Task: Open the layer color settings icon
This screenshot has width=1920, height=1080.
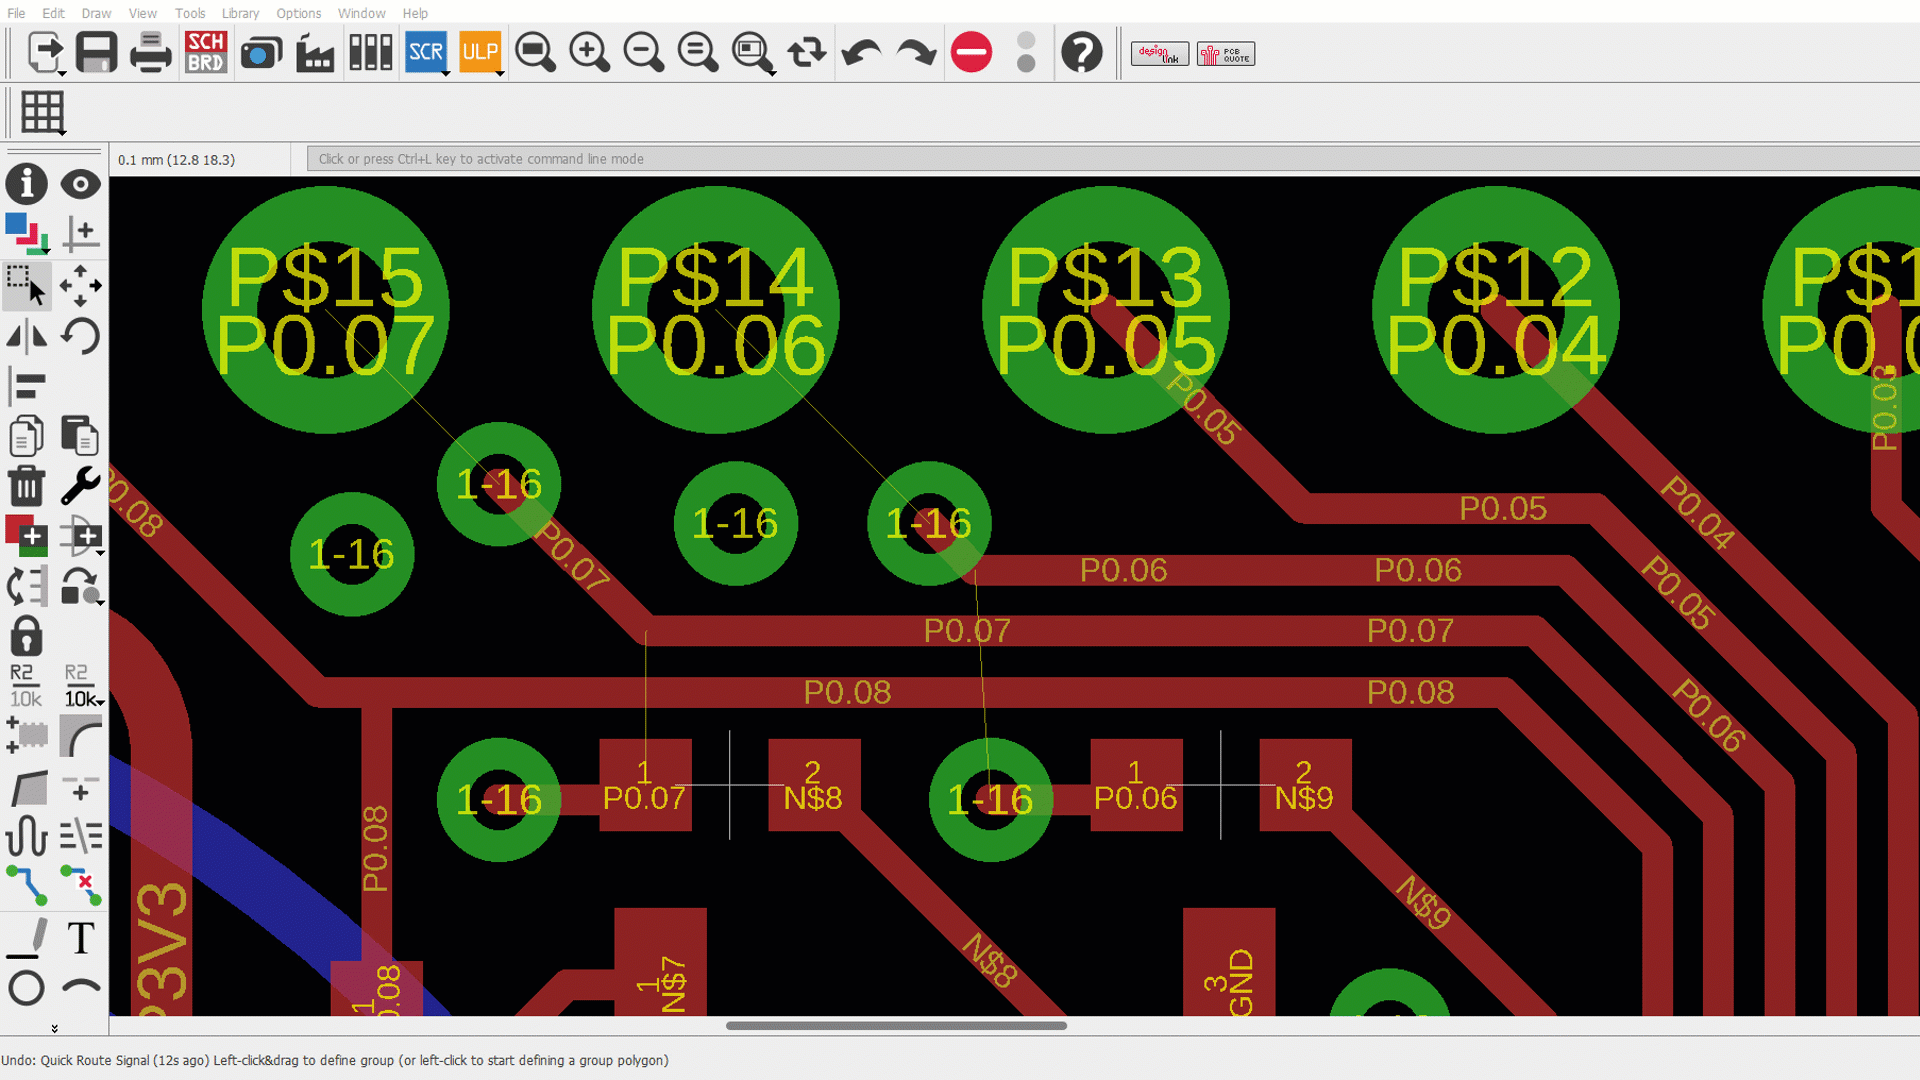Action: tap(26, 234)
